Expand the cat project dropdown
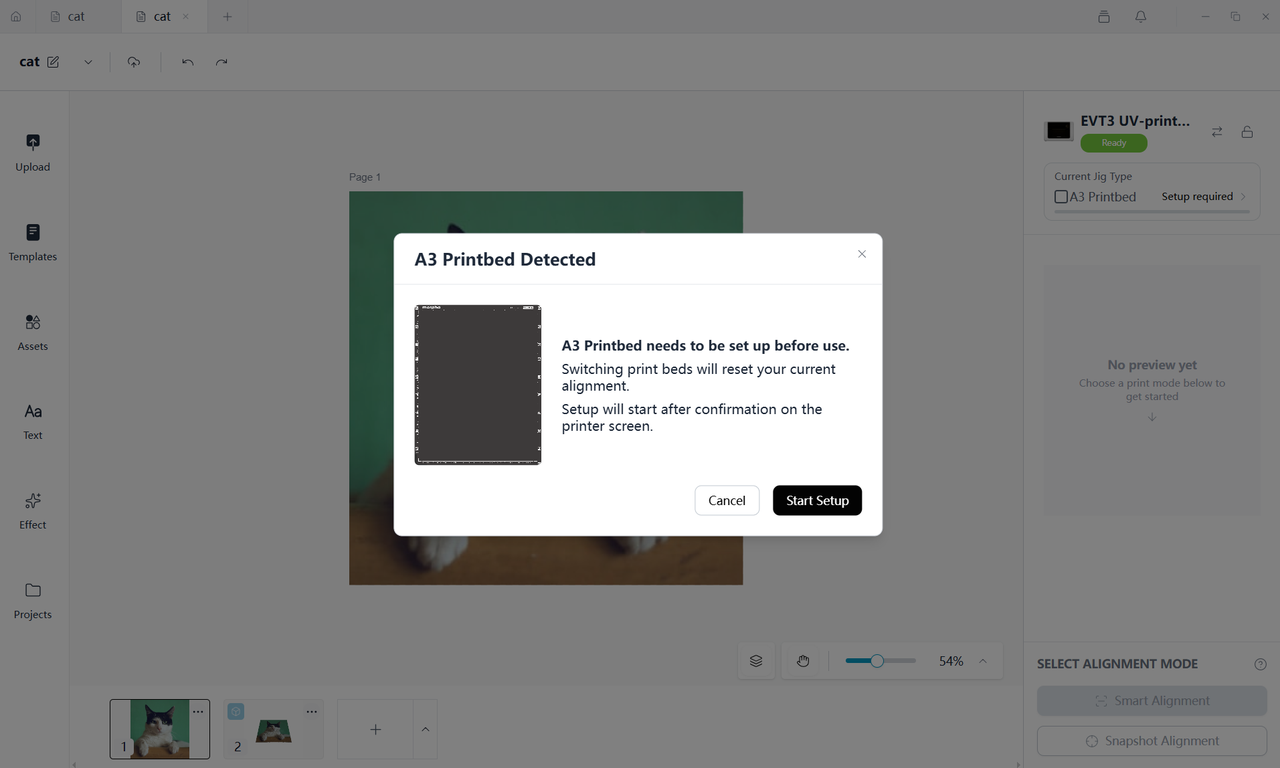Screen dimensions: 1280x768 [88, 62]
